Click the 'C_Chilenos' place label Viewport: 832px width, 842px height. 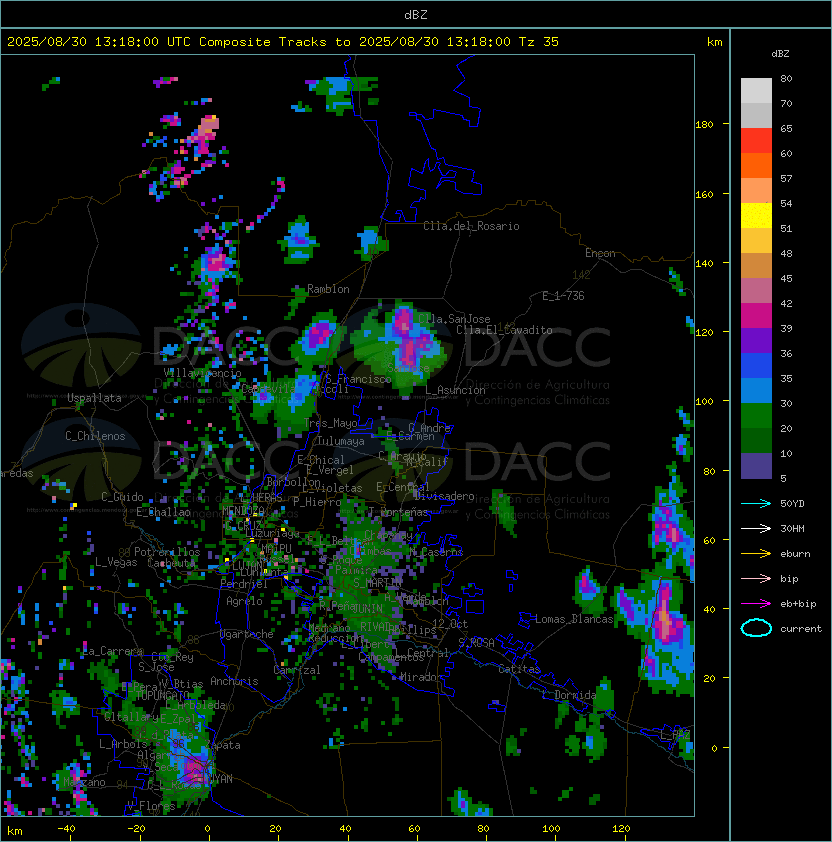pyautogui.click(x=95, y=436)
